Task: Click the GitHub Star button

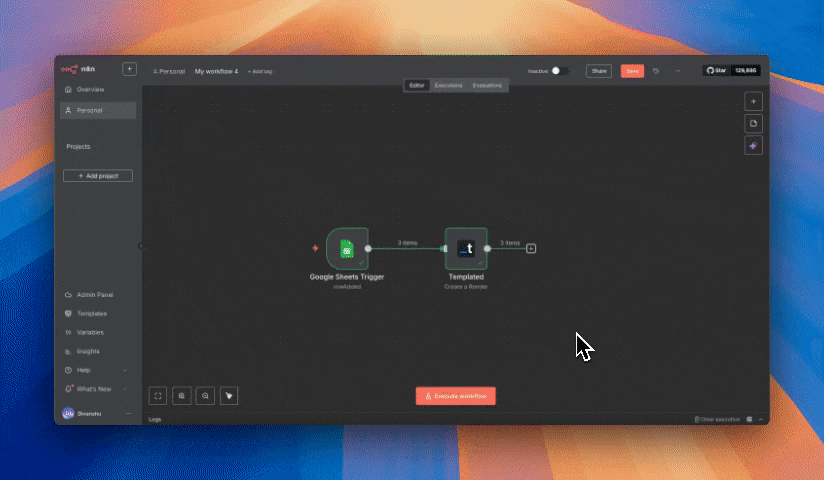Action: point(716,70)
